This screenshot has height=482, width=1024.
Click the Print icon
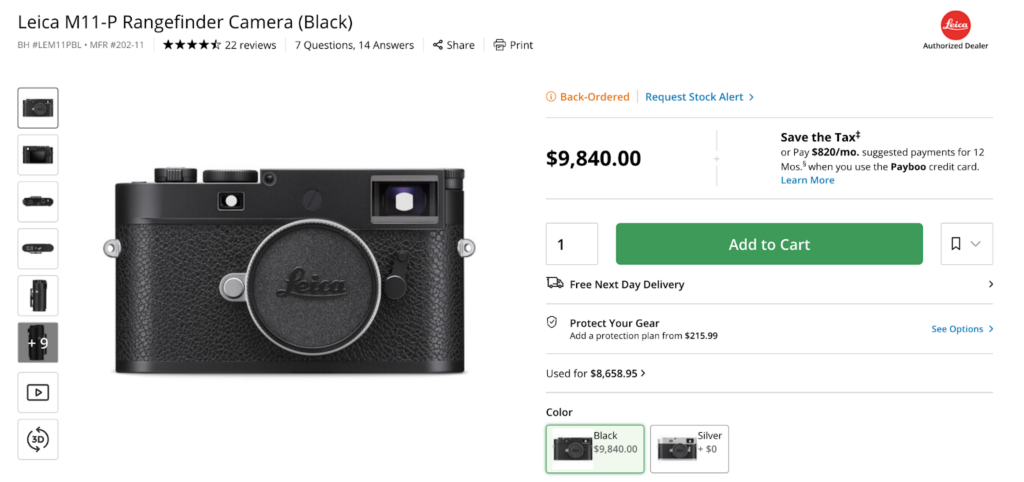(x=500, y=45)
